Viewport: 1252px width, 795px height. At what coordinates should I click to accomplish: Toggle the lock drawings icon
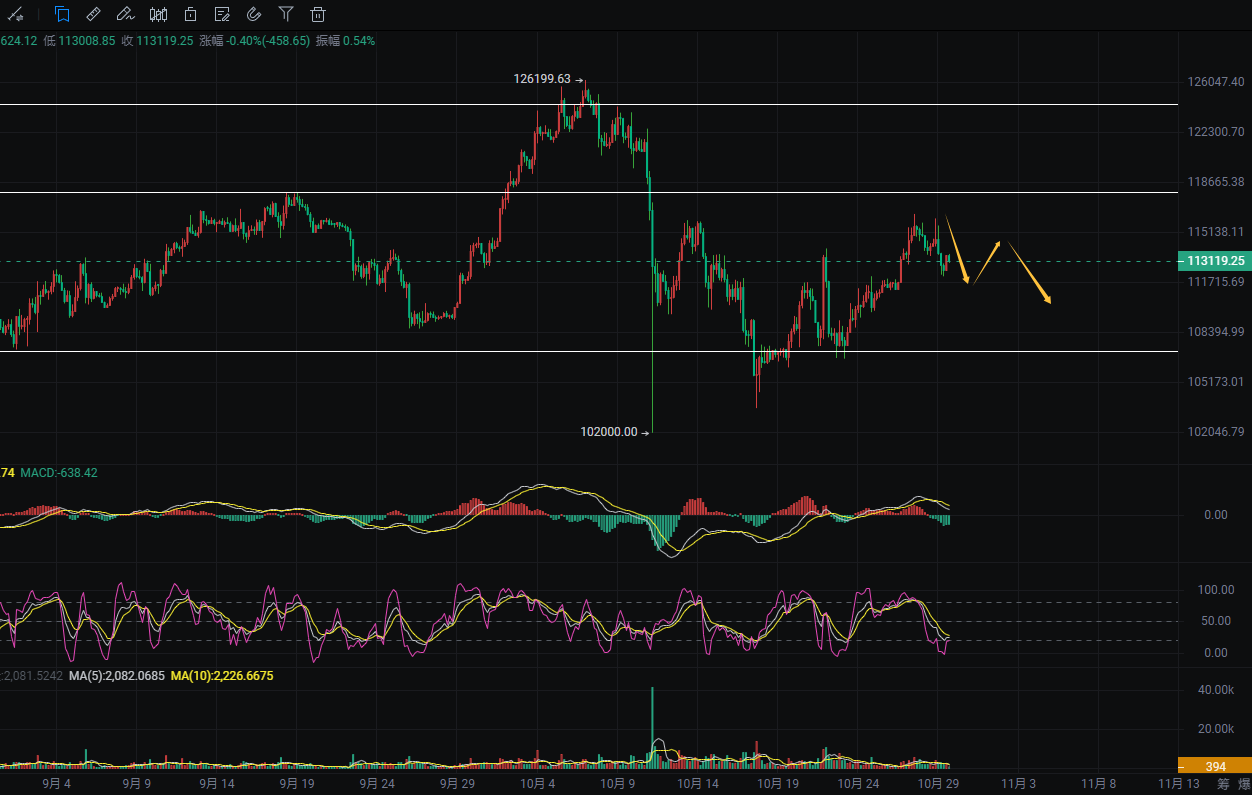click(x=190, y=14)
